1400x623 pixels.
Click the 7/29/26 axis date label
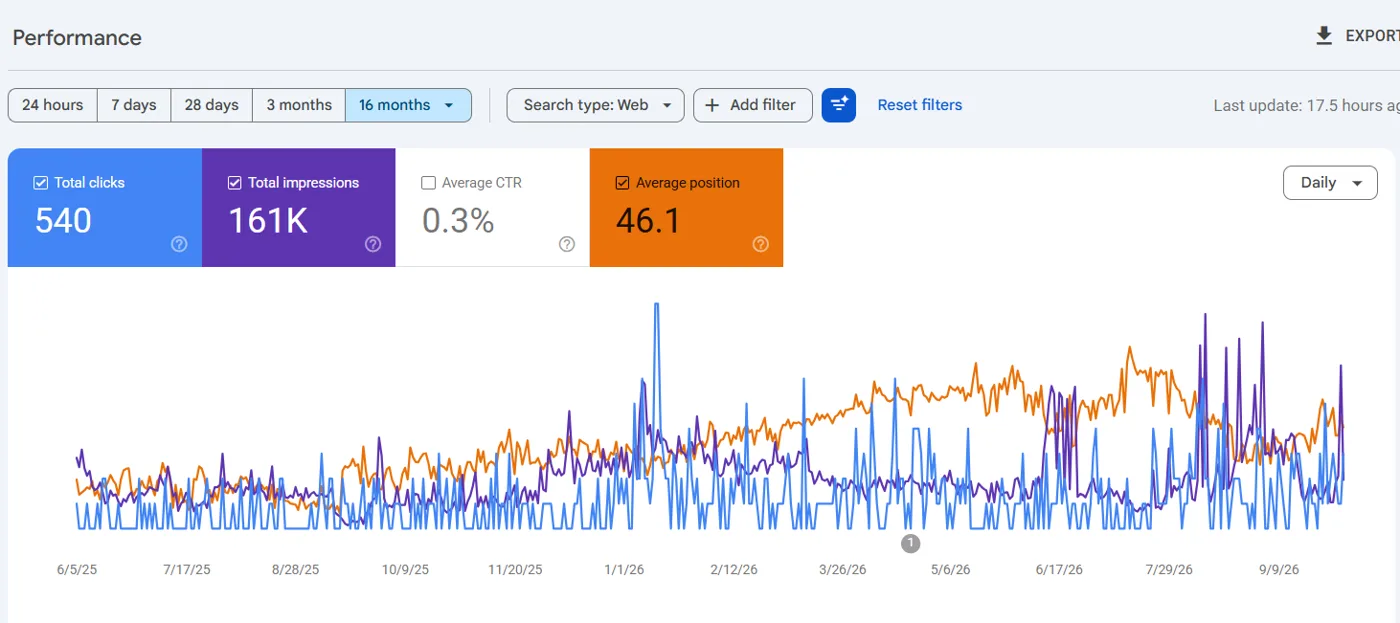click(1169, 570)
